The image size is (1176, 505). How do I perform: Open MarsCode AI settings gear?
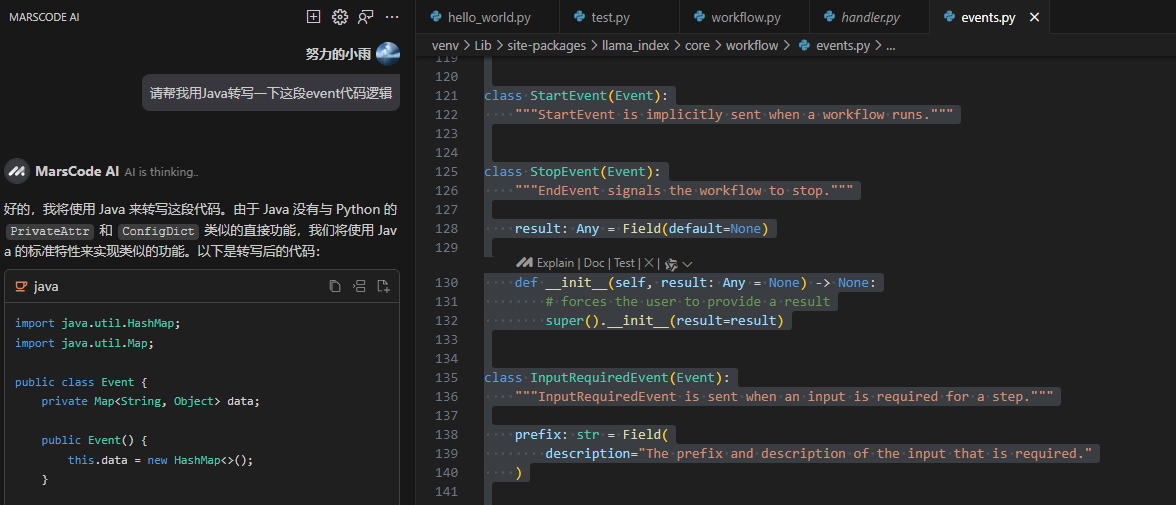click(x=340, y=17)
